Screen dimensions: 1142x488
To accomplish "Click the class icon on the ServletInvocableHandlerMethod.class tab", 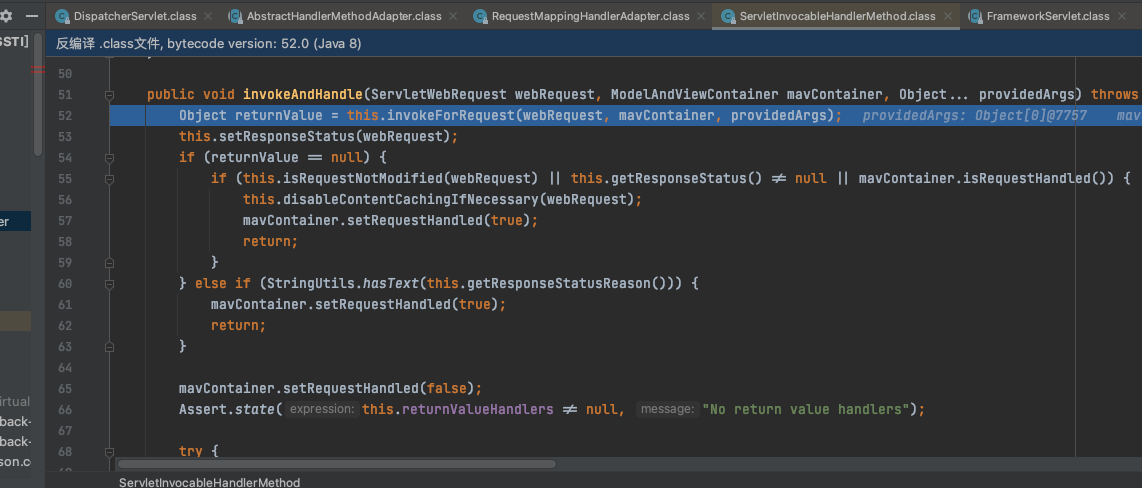I will click(728, 16).
